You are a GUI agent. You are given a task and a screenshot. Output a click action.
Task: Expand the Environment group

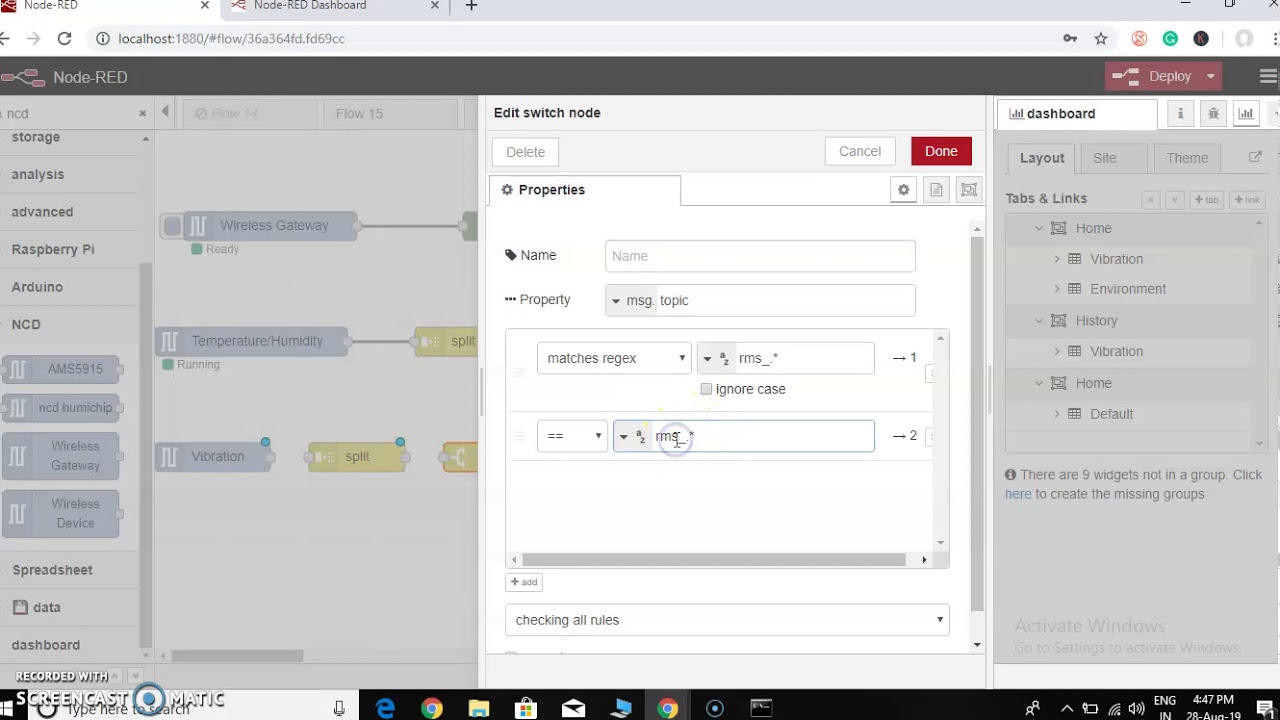[x=1057, y=289]
